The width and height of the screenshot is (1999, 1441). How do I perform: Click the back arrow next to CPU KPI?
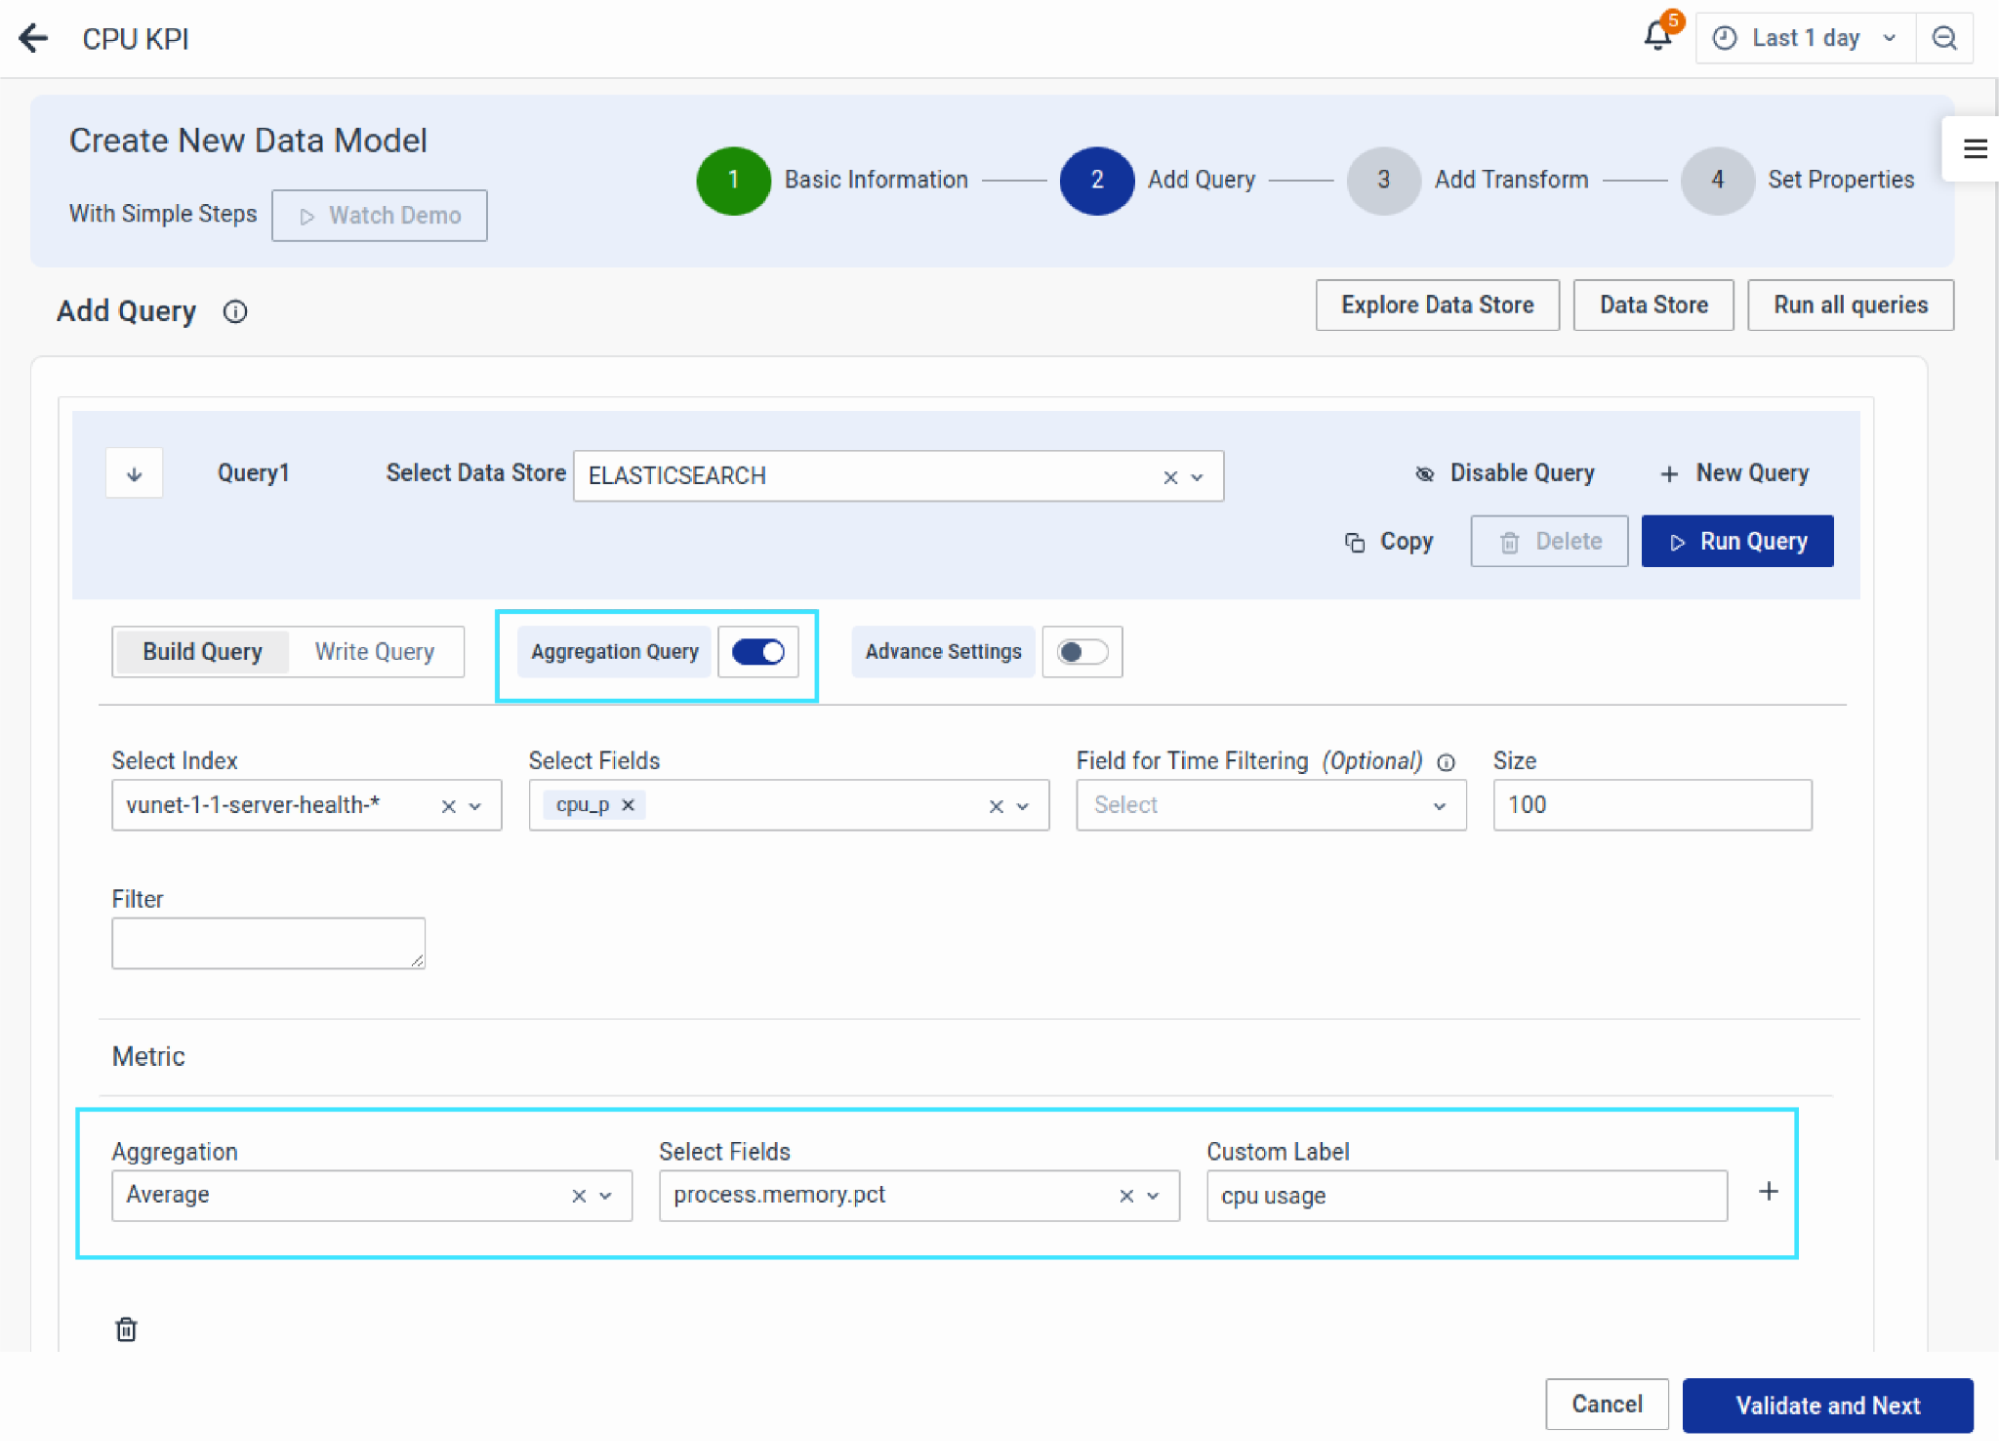click(33, 38)
